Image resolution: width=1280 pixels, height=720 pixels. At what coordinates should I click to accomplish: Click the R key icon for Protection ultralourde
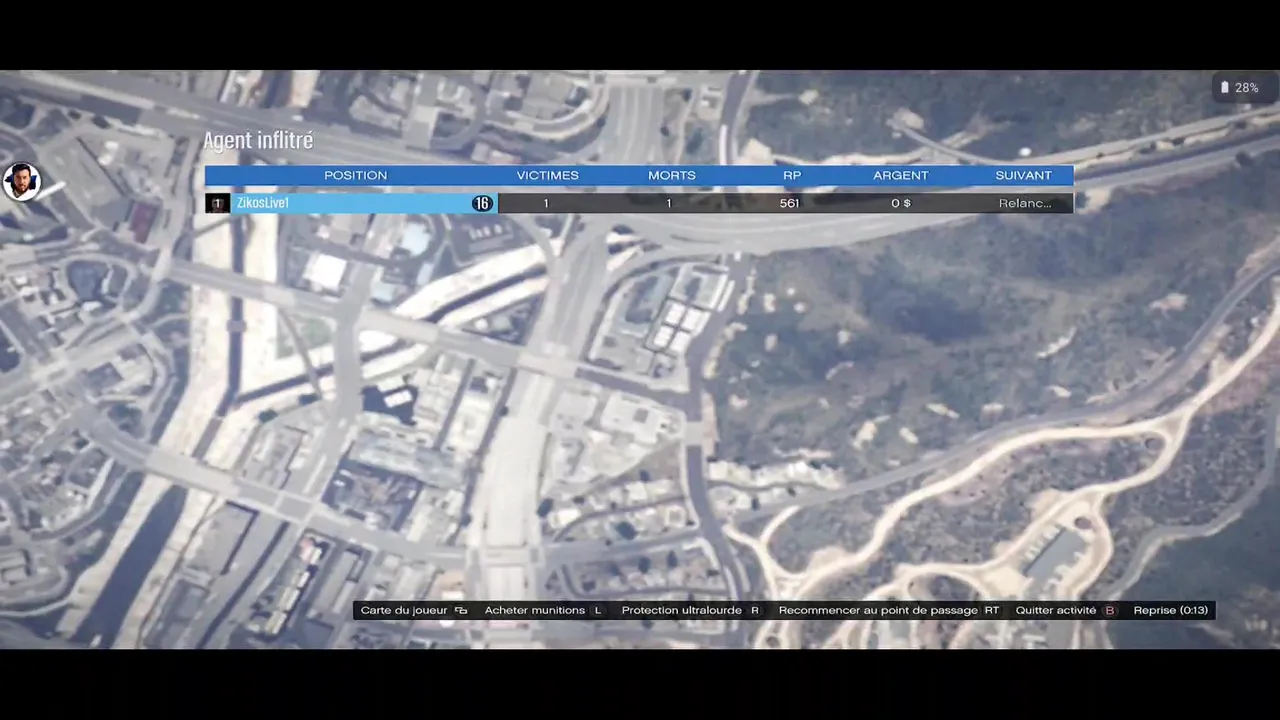click(x=755, y=610)
